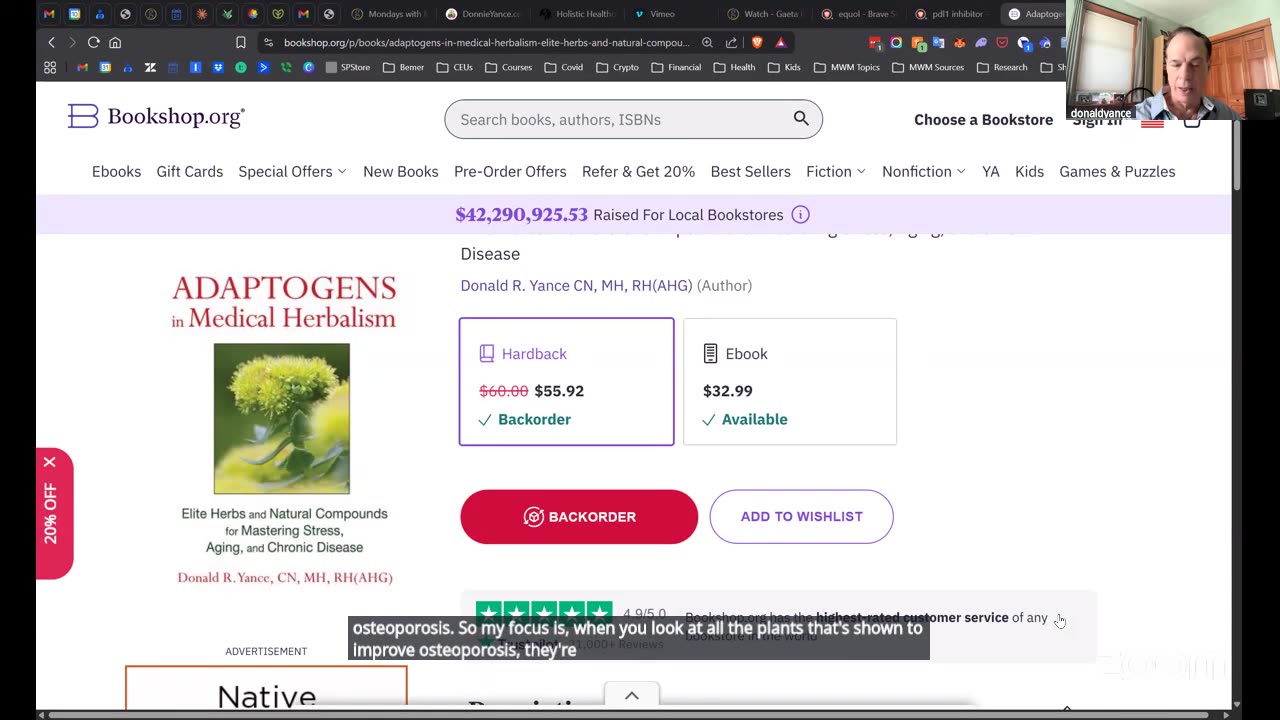1280x720 pixels.
Task: Expand the Nonfiction dropdown menu
Action: click(x=924, y=171)
